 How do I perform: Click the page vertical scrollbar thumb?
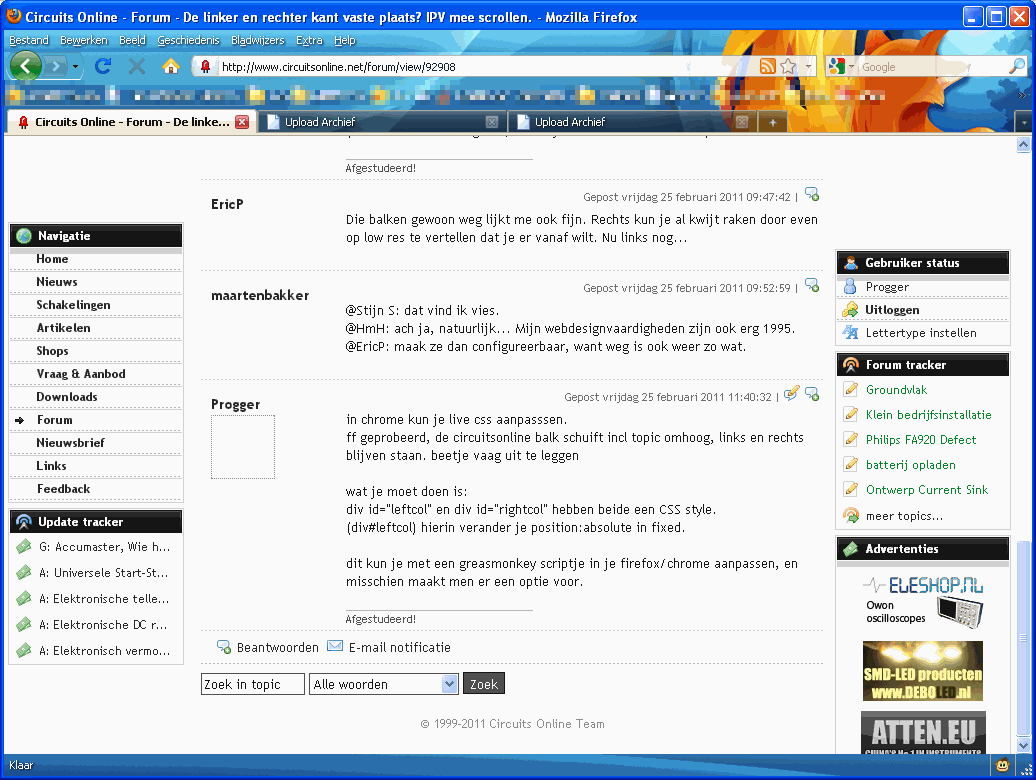pos(1022,640)
